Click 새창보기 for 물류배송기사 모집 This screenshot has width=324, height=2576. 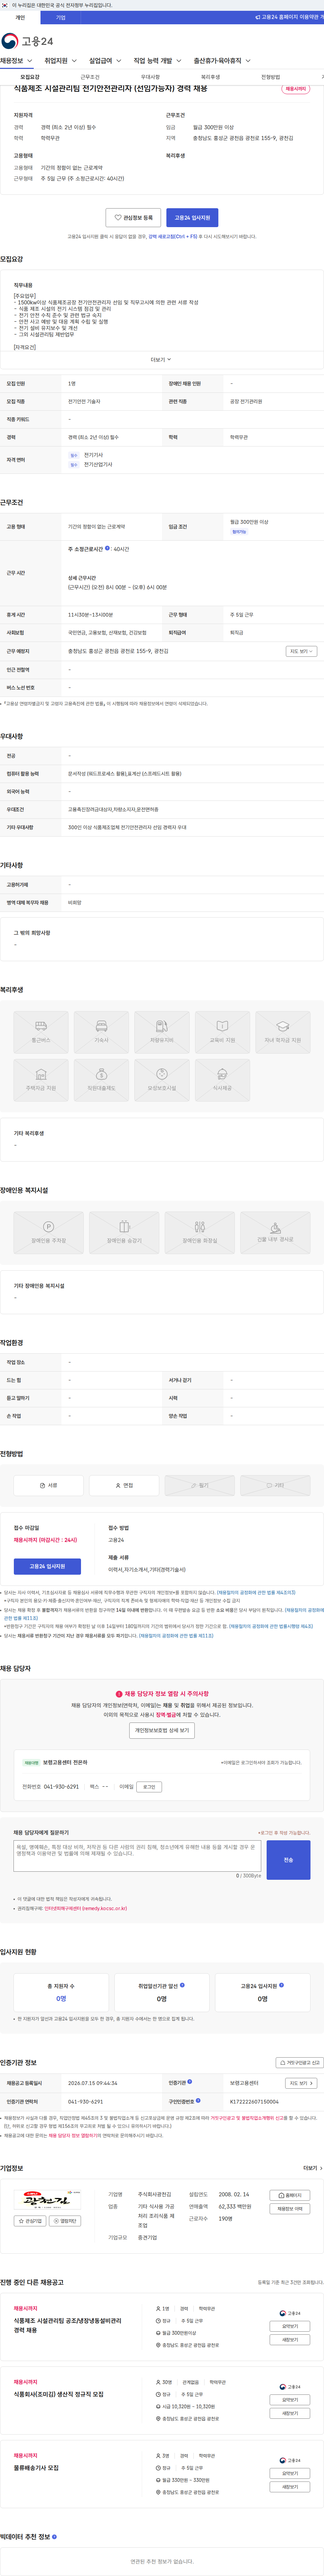coord(290,2487)
